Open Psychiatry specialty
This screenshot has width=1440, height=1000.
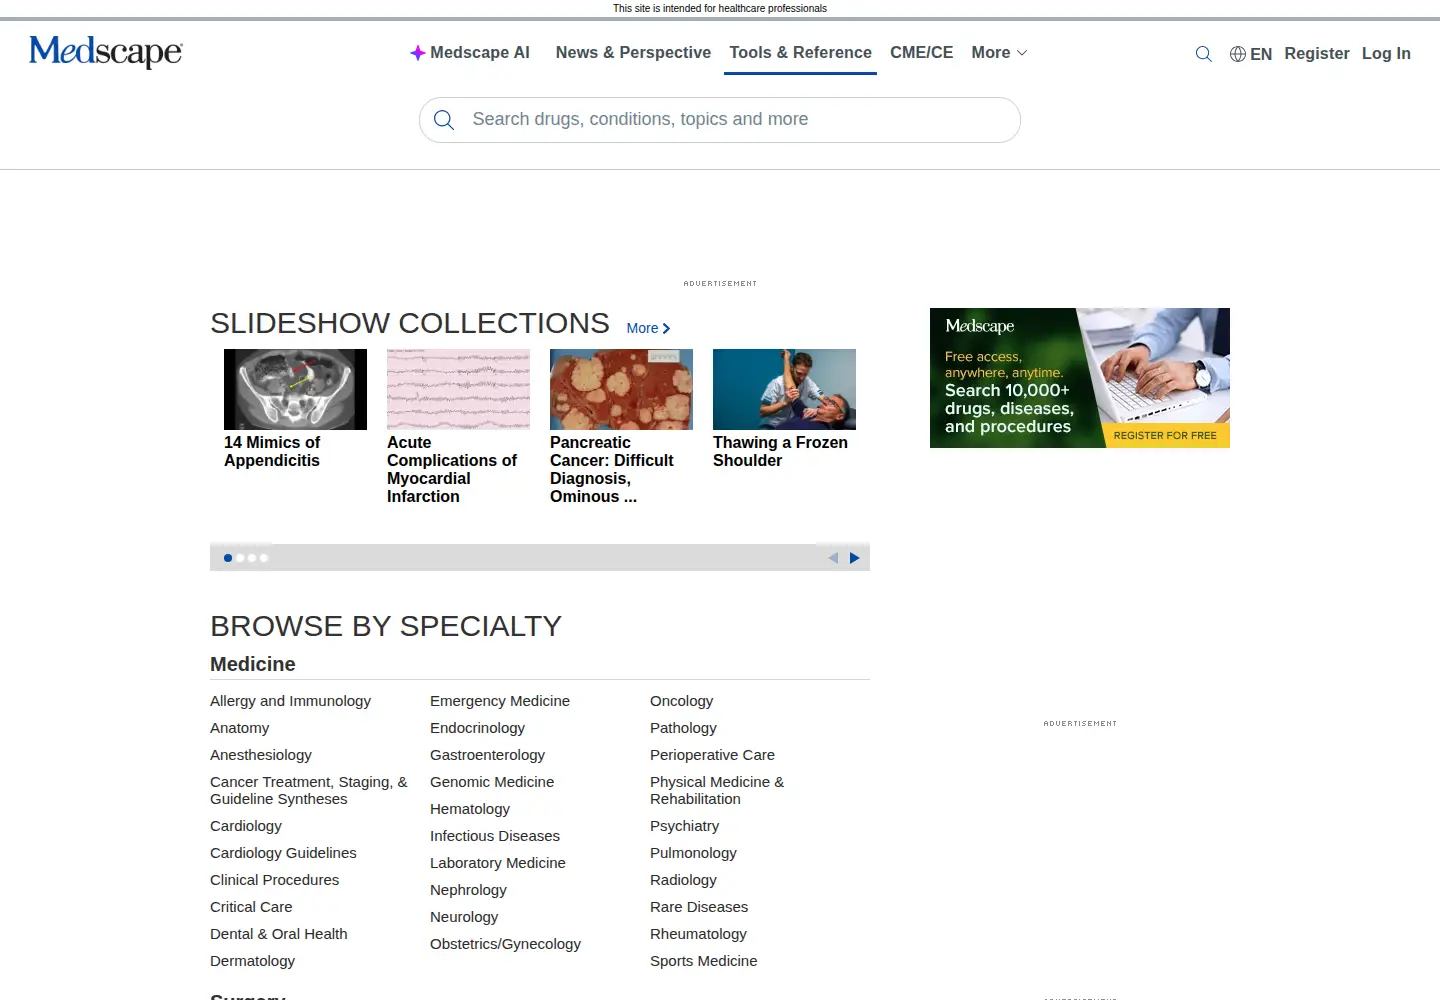pos(684,826)
